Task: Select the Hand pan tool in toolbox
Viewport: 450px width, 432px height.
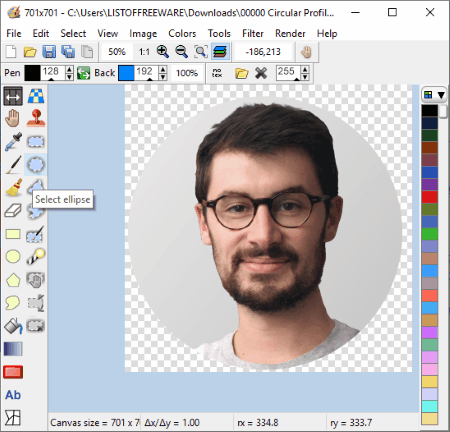Action: click(13, 118)
